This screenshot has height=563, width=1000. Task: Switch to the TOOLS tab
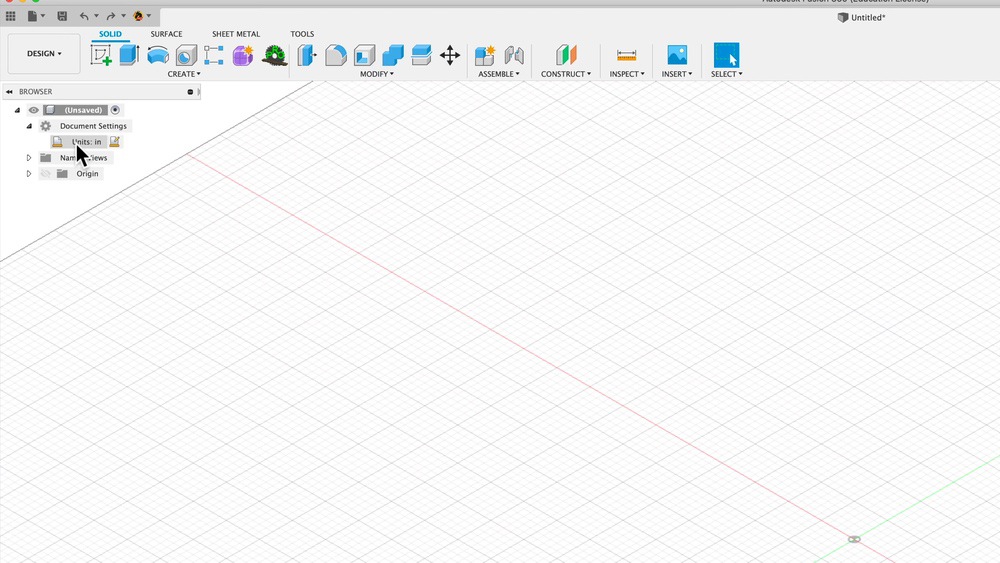(x=302, y=34)
